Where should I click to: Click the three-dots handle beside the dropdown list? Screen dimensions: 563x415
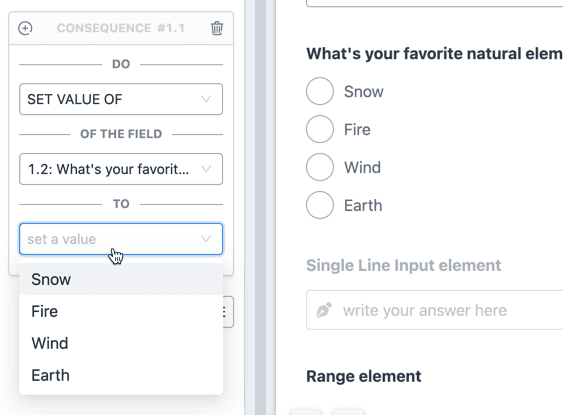[x=226, y=312]
